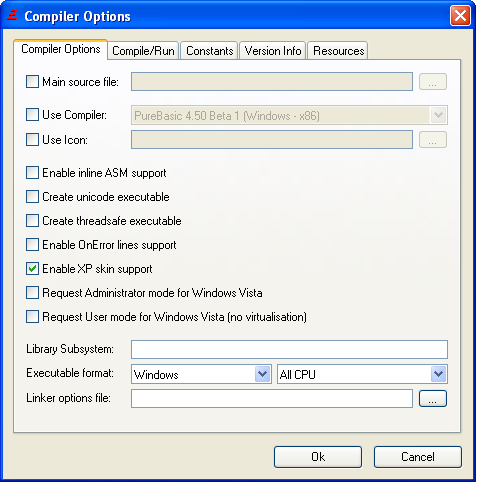The width and height of the screenshot is (477, 482).
Task: Disable XP skin support checkbox
Action: click(32, 269)
